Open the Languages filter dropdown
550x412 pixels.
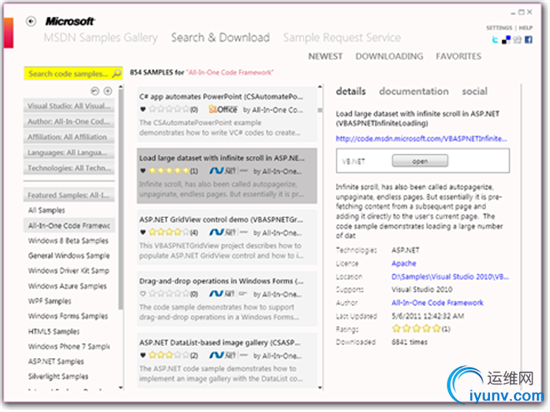[x=69, y=153]
